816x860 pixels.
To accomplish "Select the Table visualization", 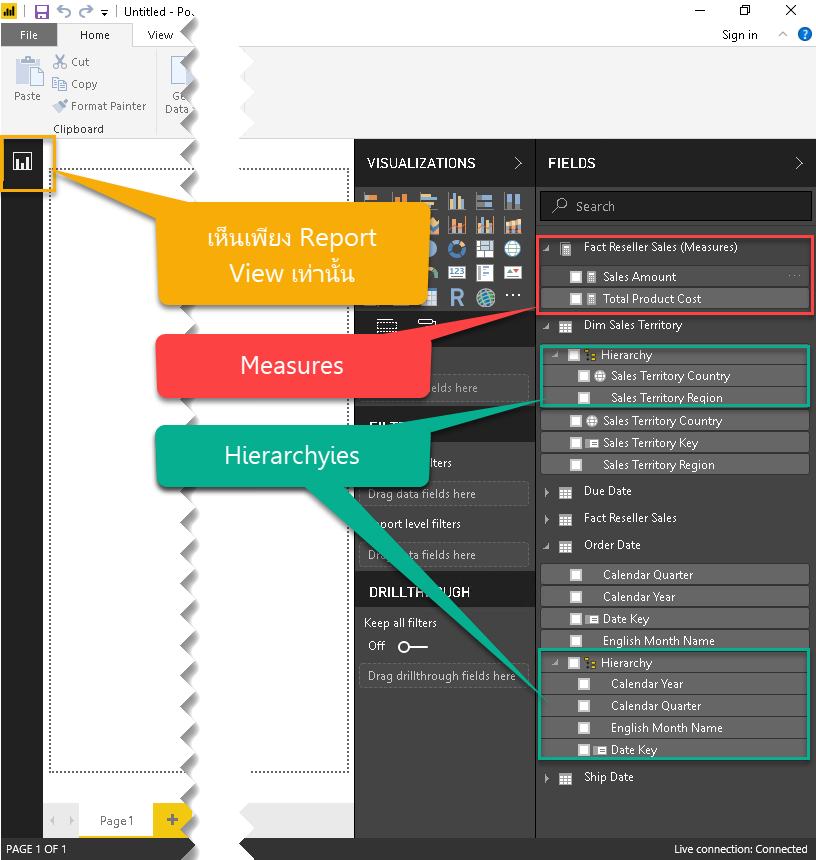I will pos(431,295).
